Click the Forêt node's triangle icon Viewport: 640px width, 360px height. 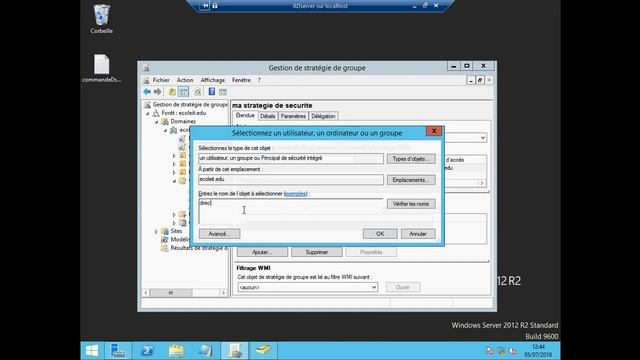click(156, 113)
